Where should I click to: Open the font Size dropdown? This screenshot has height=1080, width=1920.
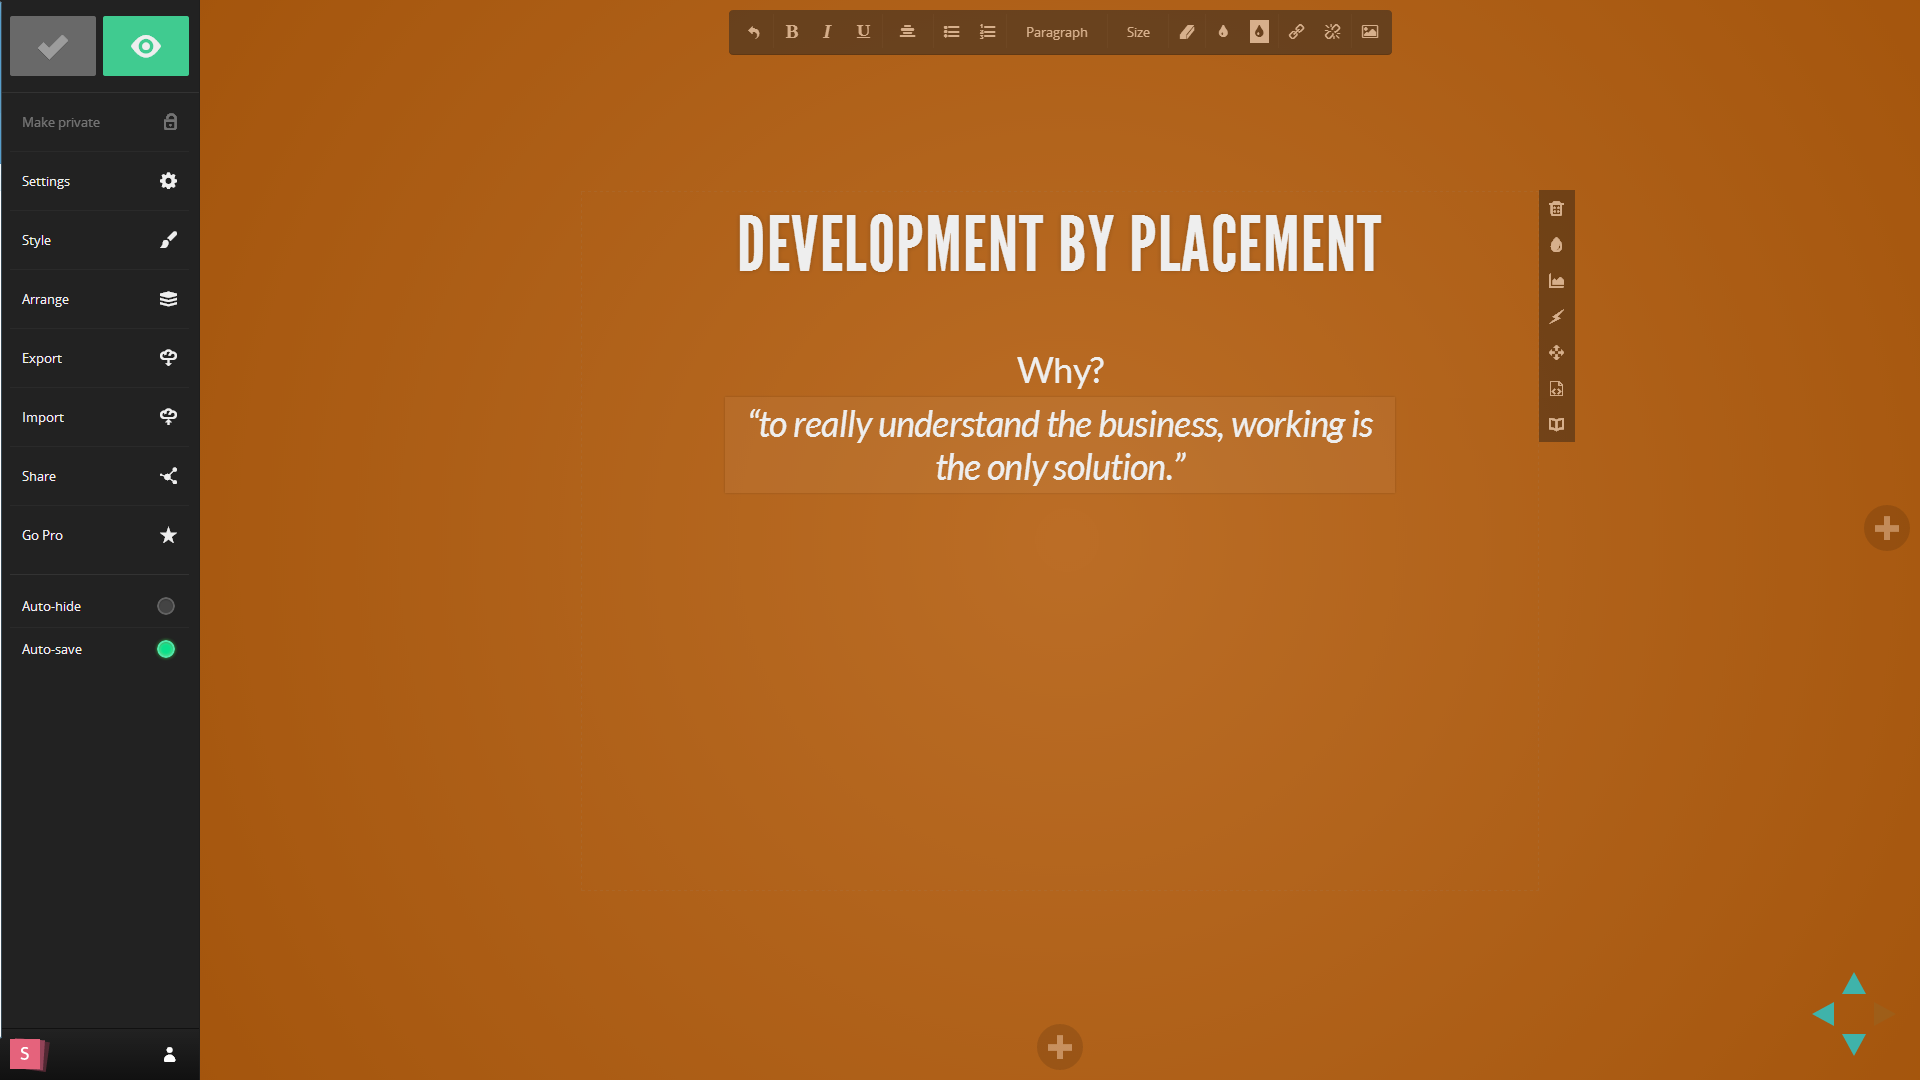(x=1138, y=32)
